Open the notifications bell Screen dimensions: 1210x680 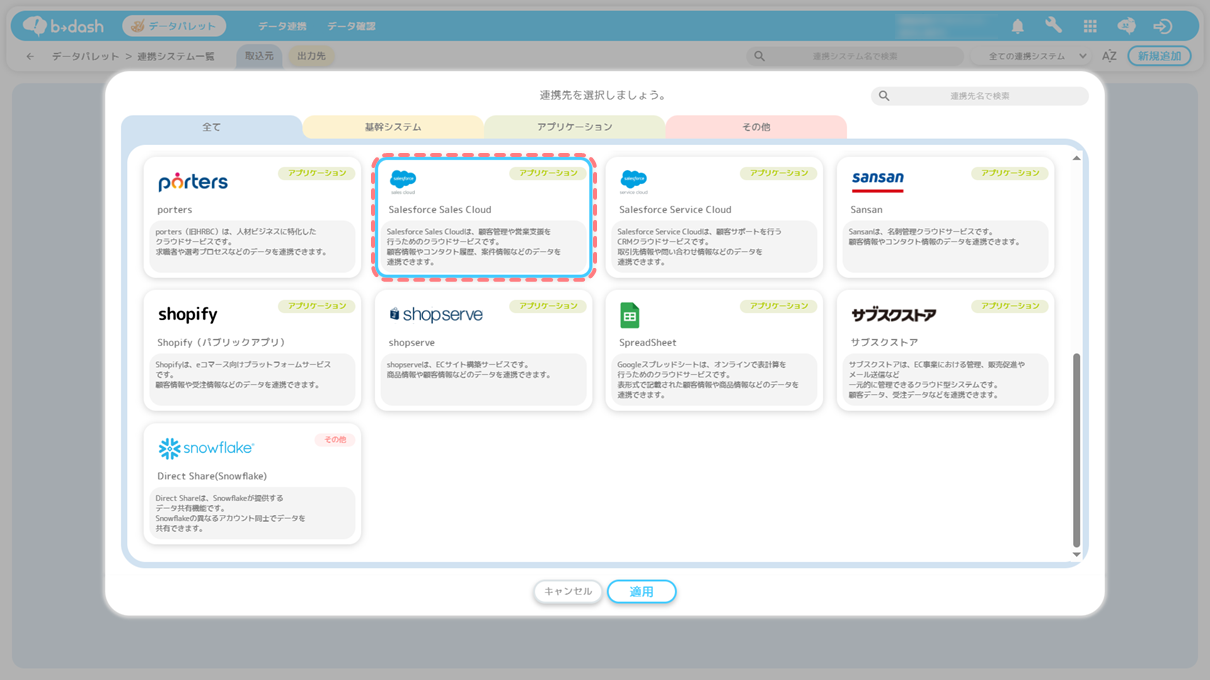1017,26
